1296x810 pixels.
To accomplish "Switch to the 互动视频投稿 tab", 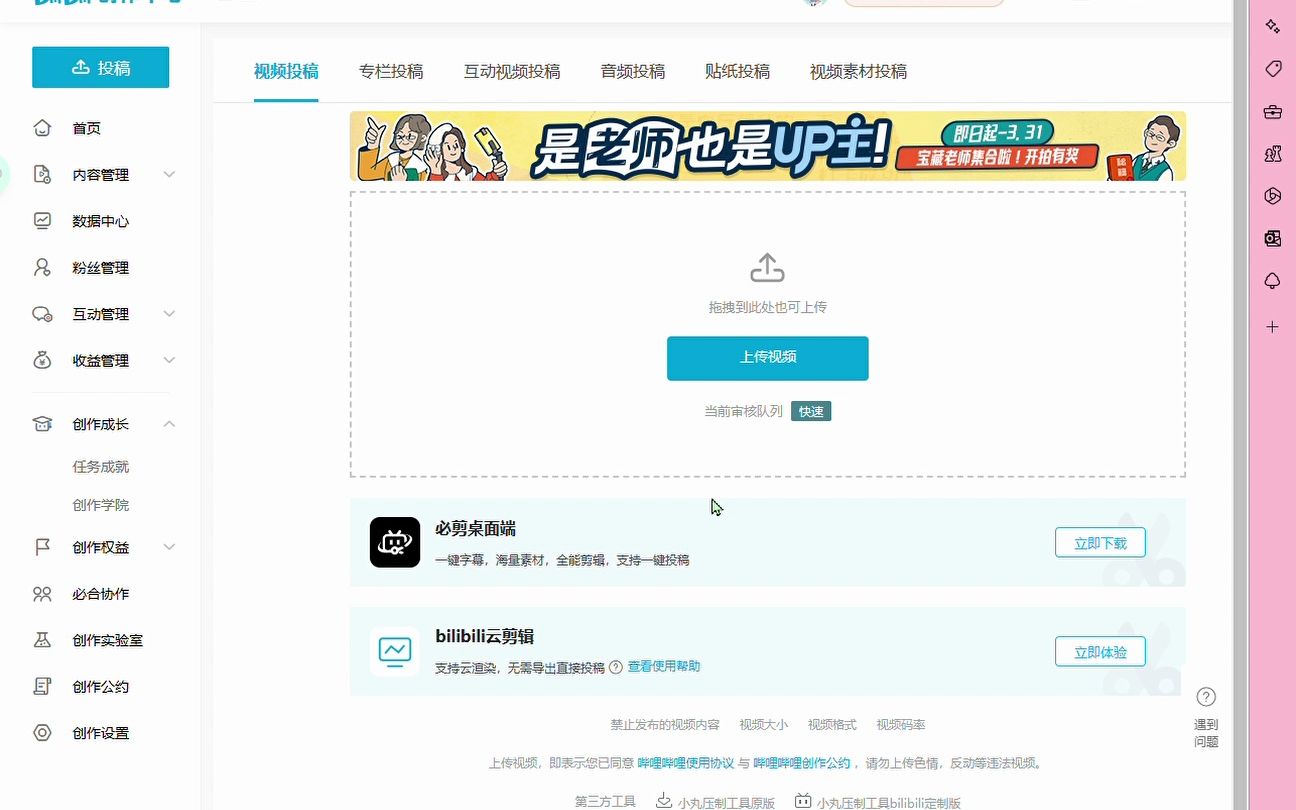I will point(512,71).
